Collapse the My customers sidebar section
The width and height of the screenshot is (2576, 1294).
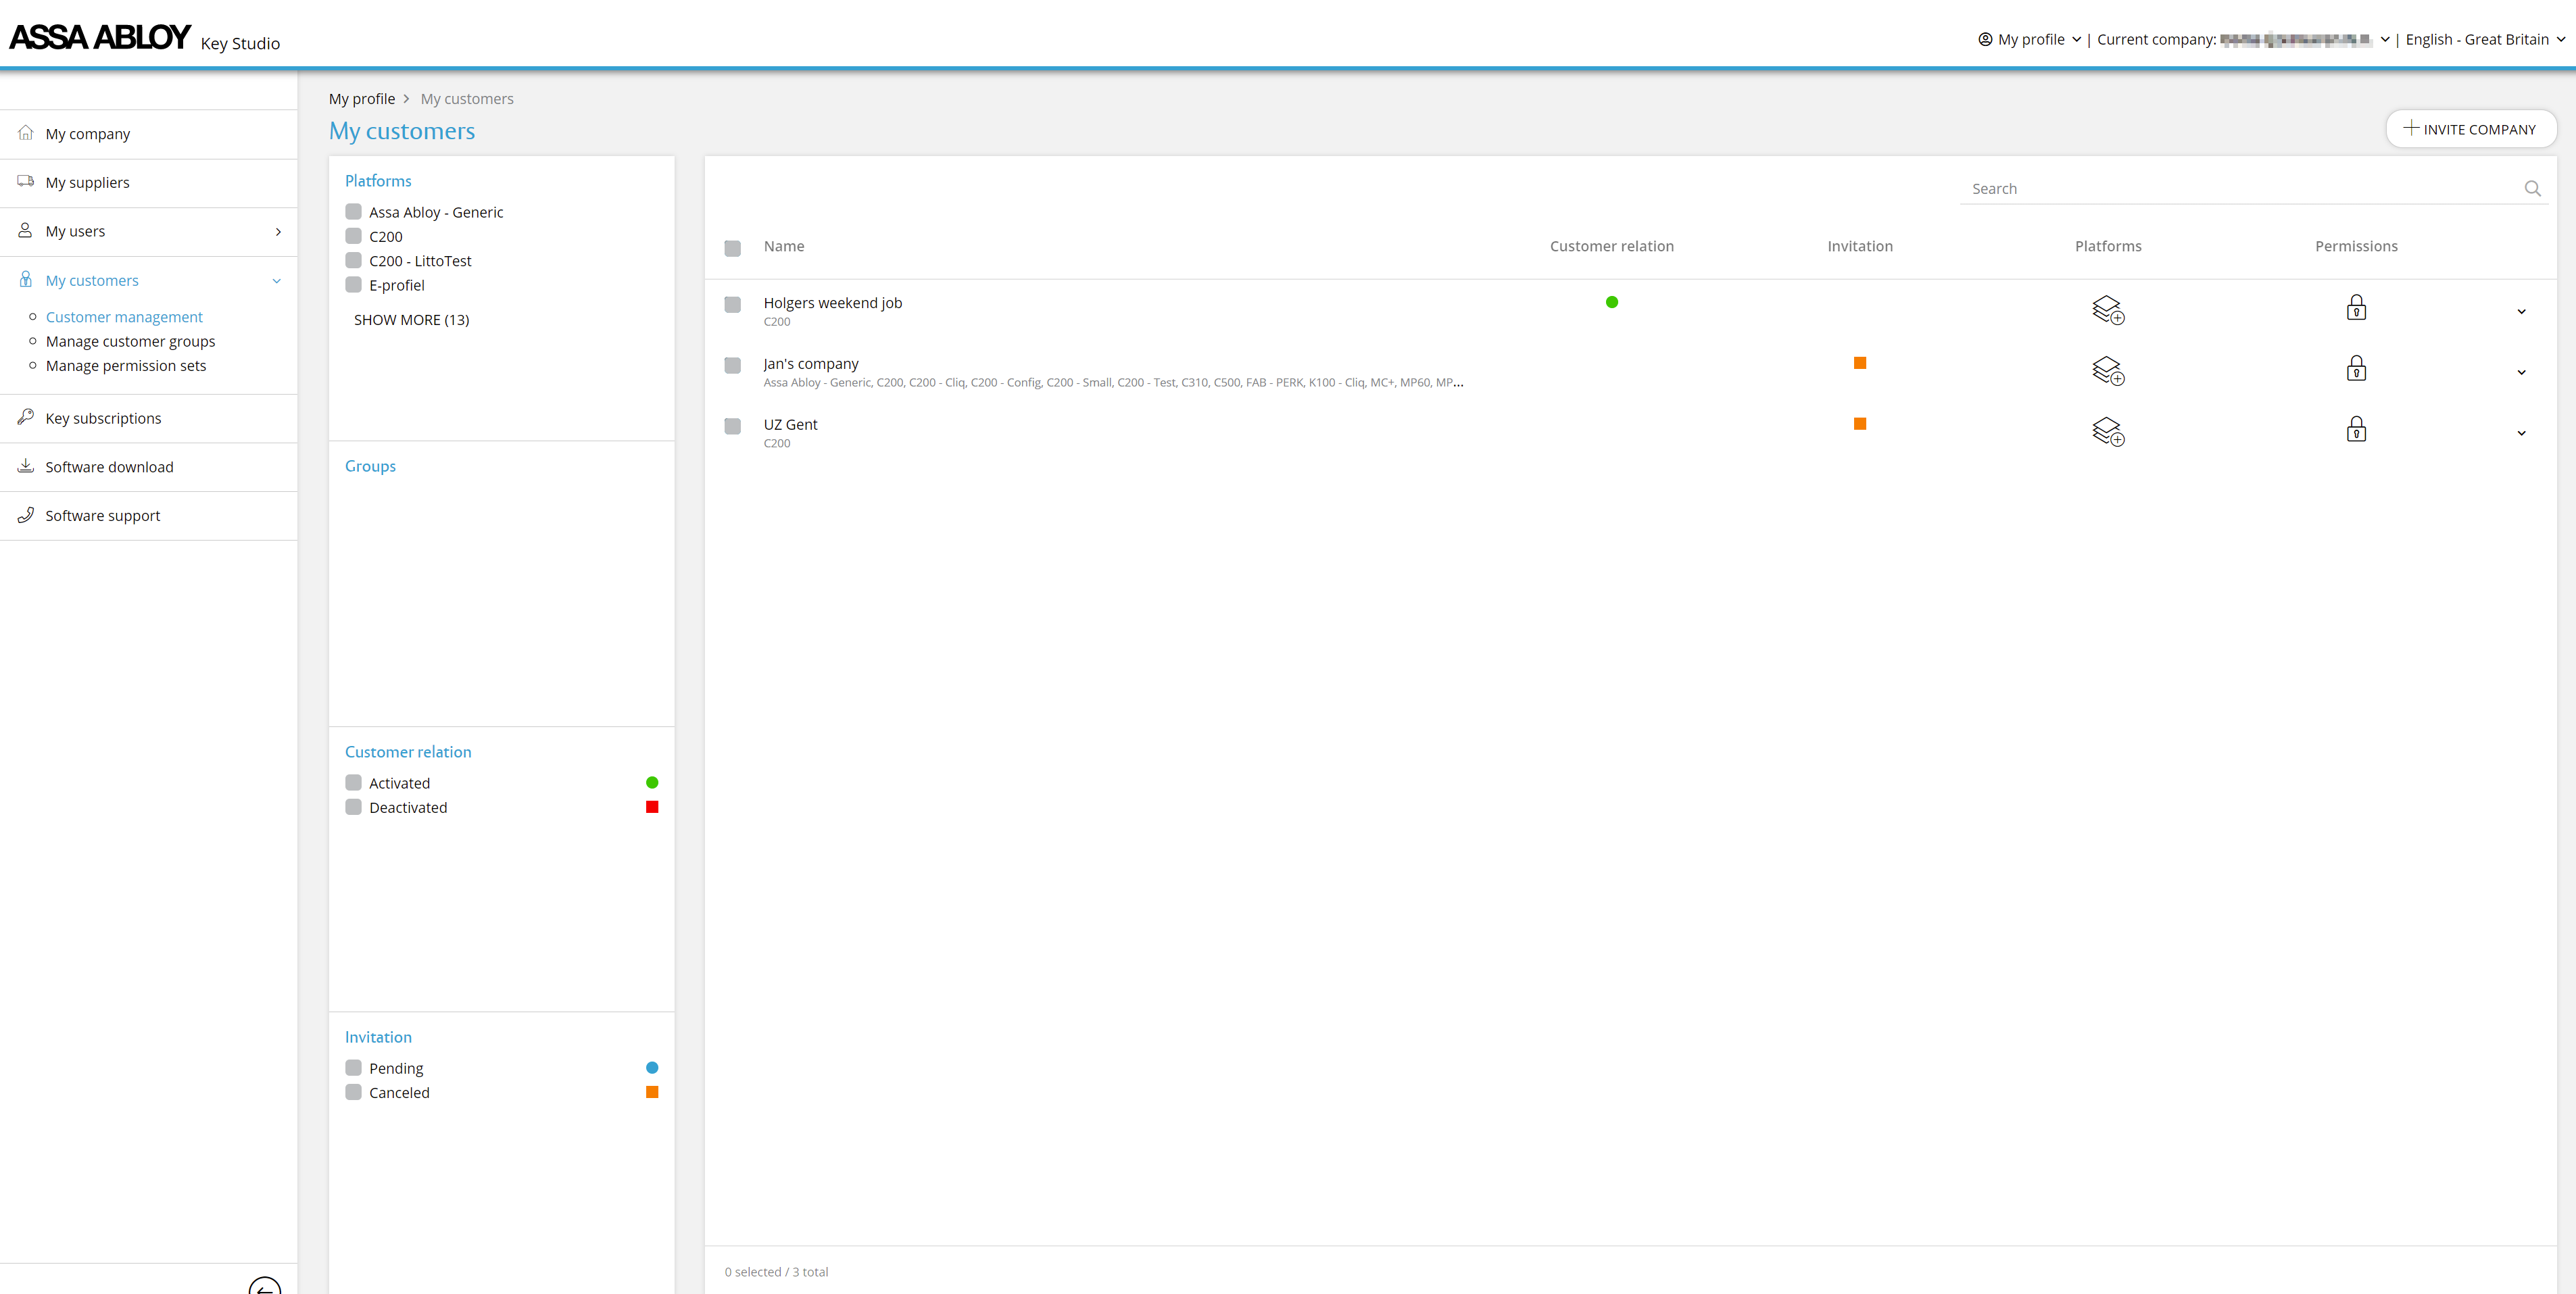[x=277, y=280]
